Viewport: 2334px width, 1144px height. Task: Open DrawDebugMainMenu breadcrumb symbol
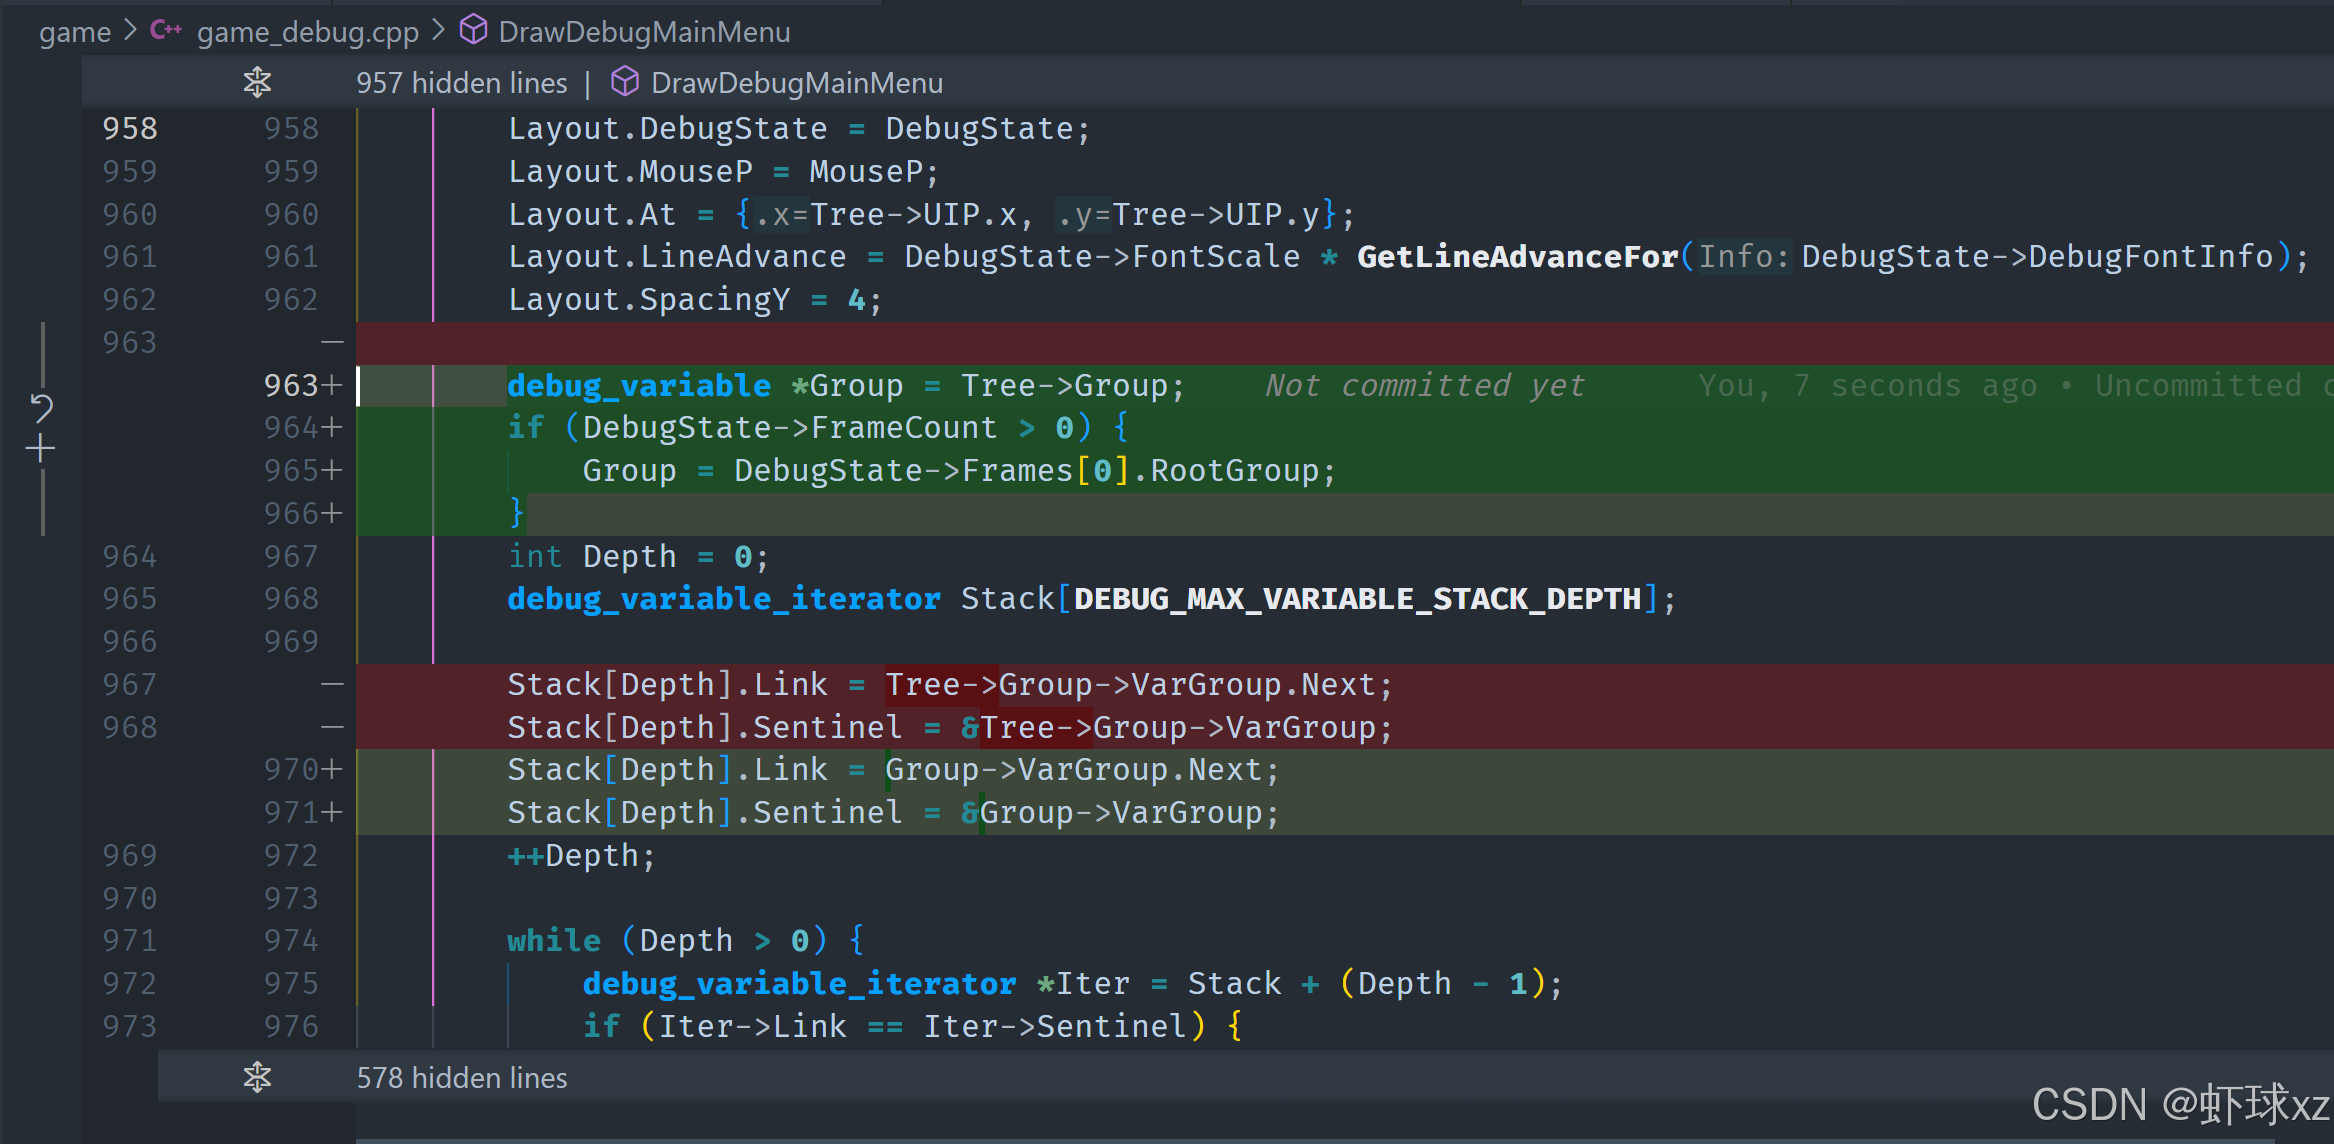pos(644,32)
